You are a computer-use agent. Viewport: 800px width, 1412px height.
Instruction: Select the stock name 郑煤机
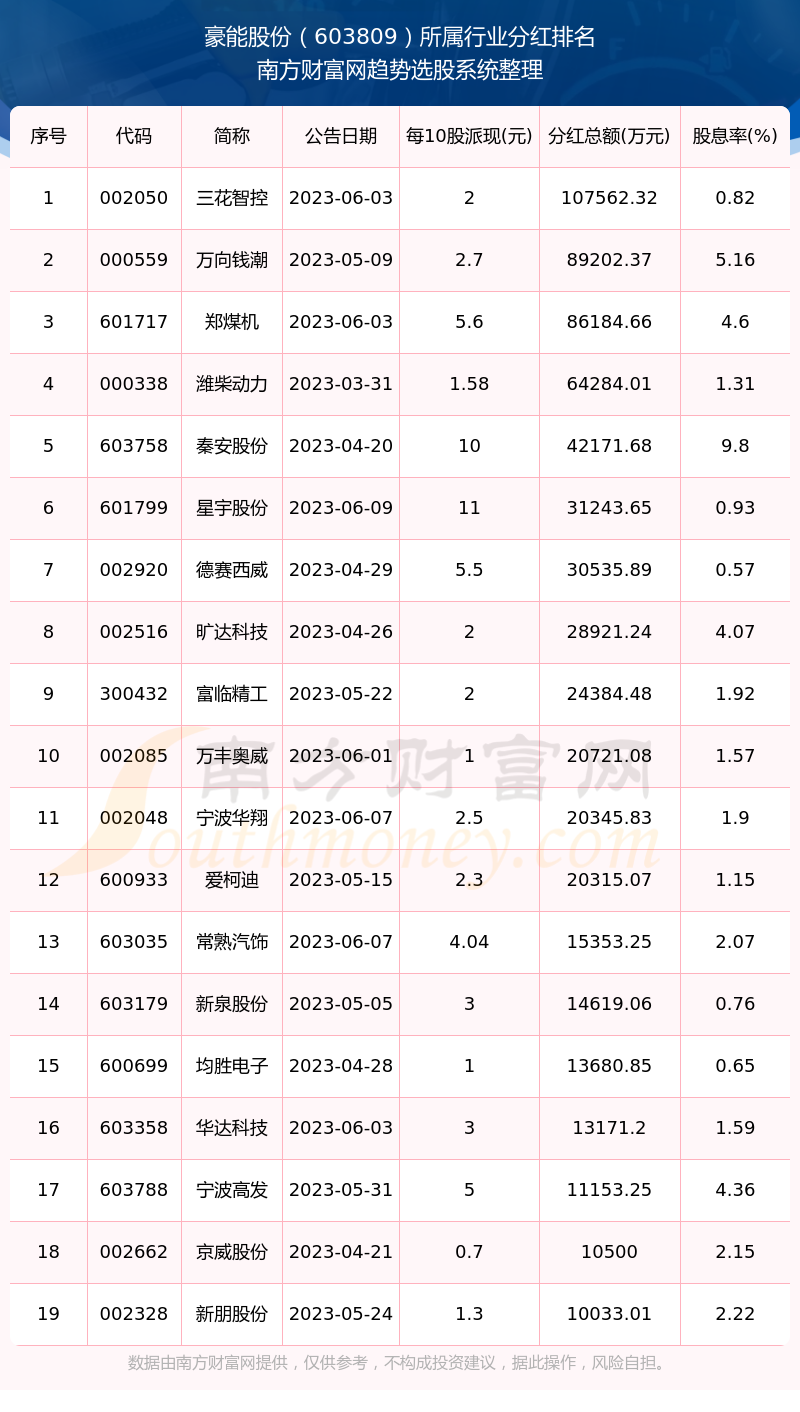click(232, 322)
